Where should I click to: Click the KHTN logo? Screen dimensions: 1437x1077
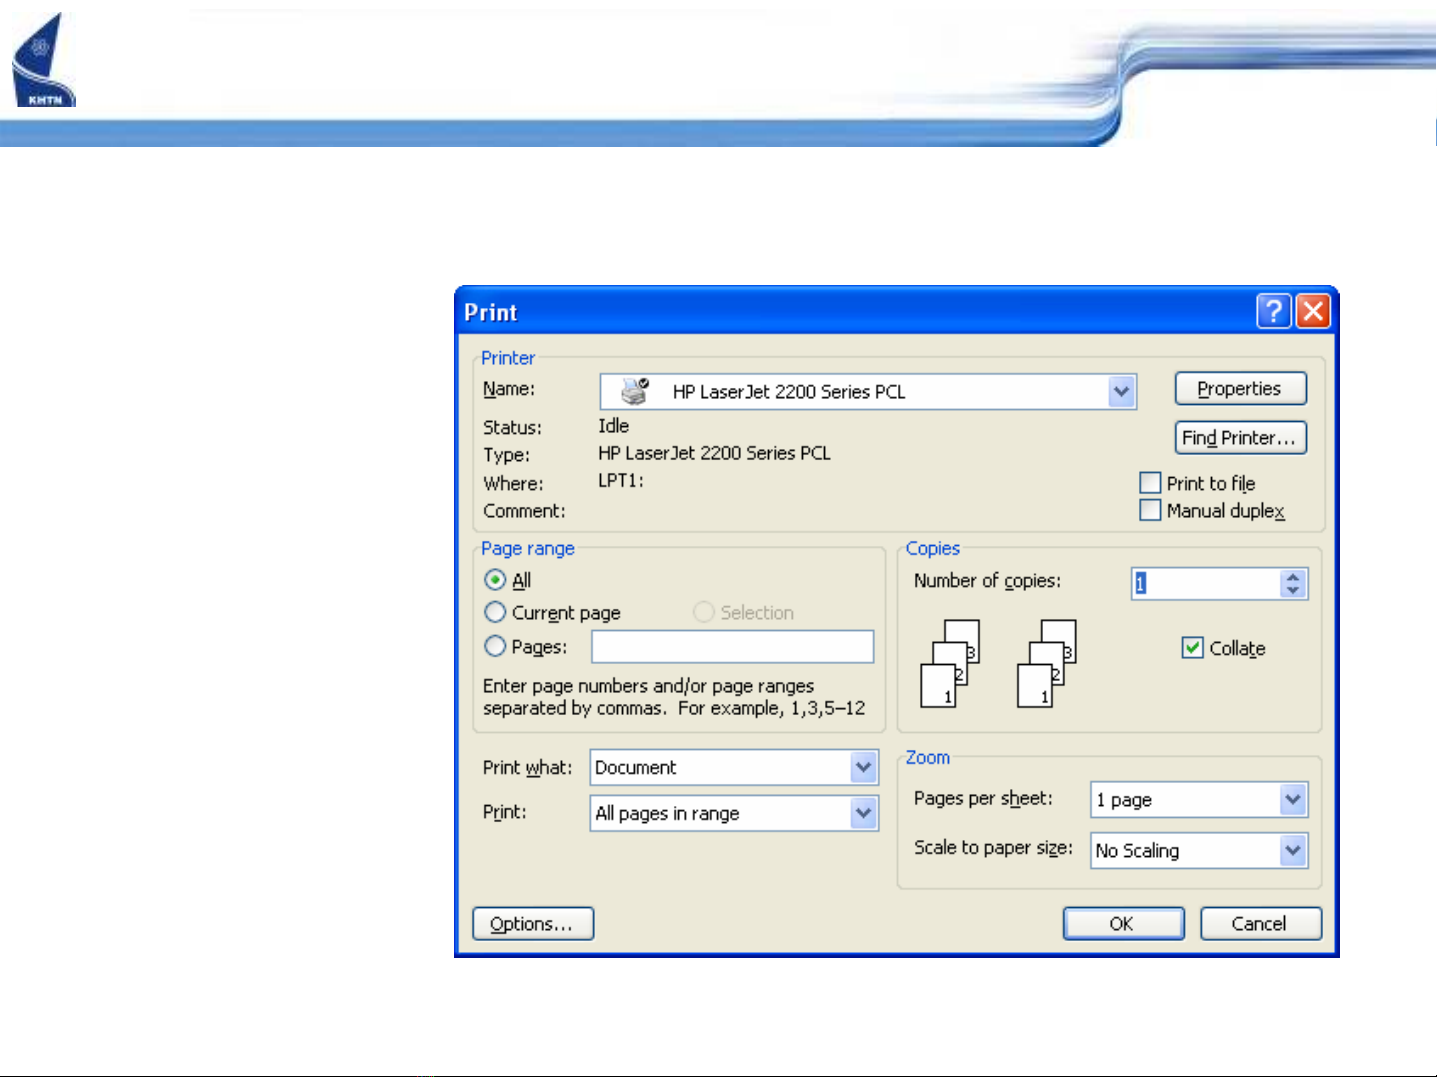tap(43, 62)
